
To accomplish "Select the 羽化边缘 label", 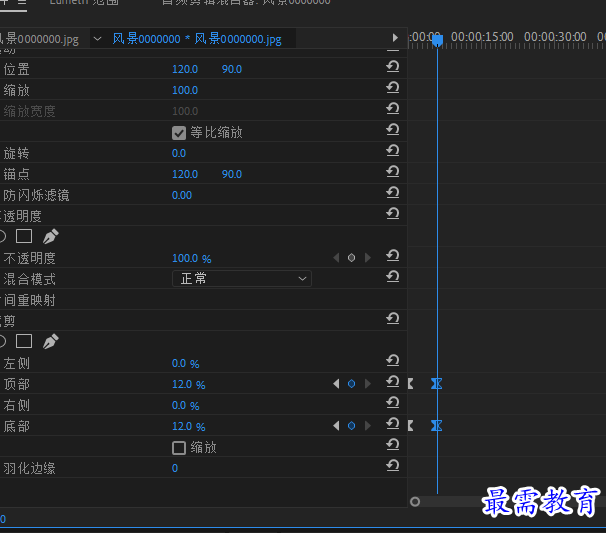I will [30, 468].
